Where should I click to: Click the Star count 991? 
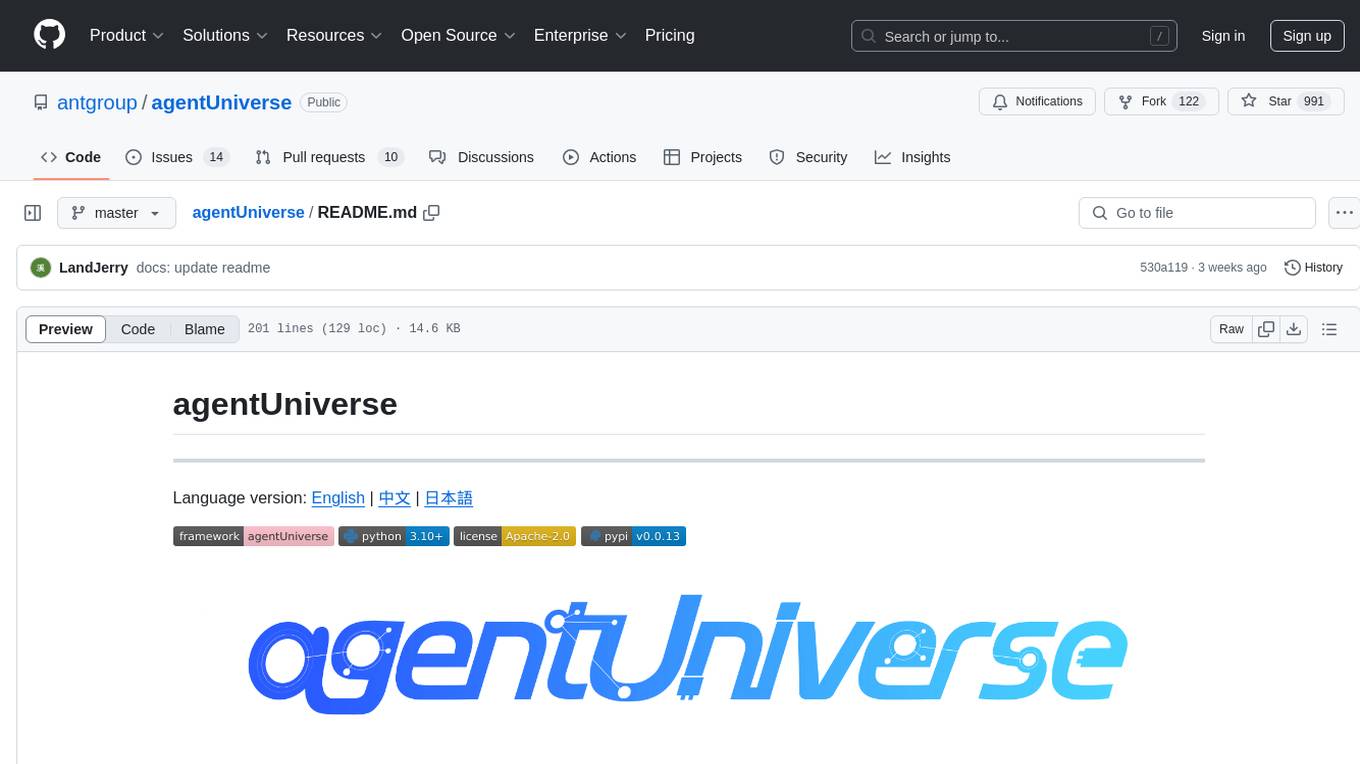tap(1314, 102)
